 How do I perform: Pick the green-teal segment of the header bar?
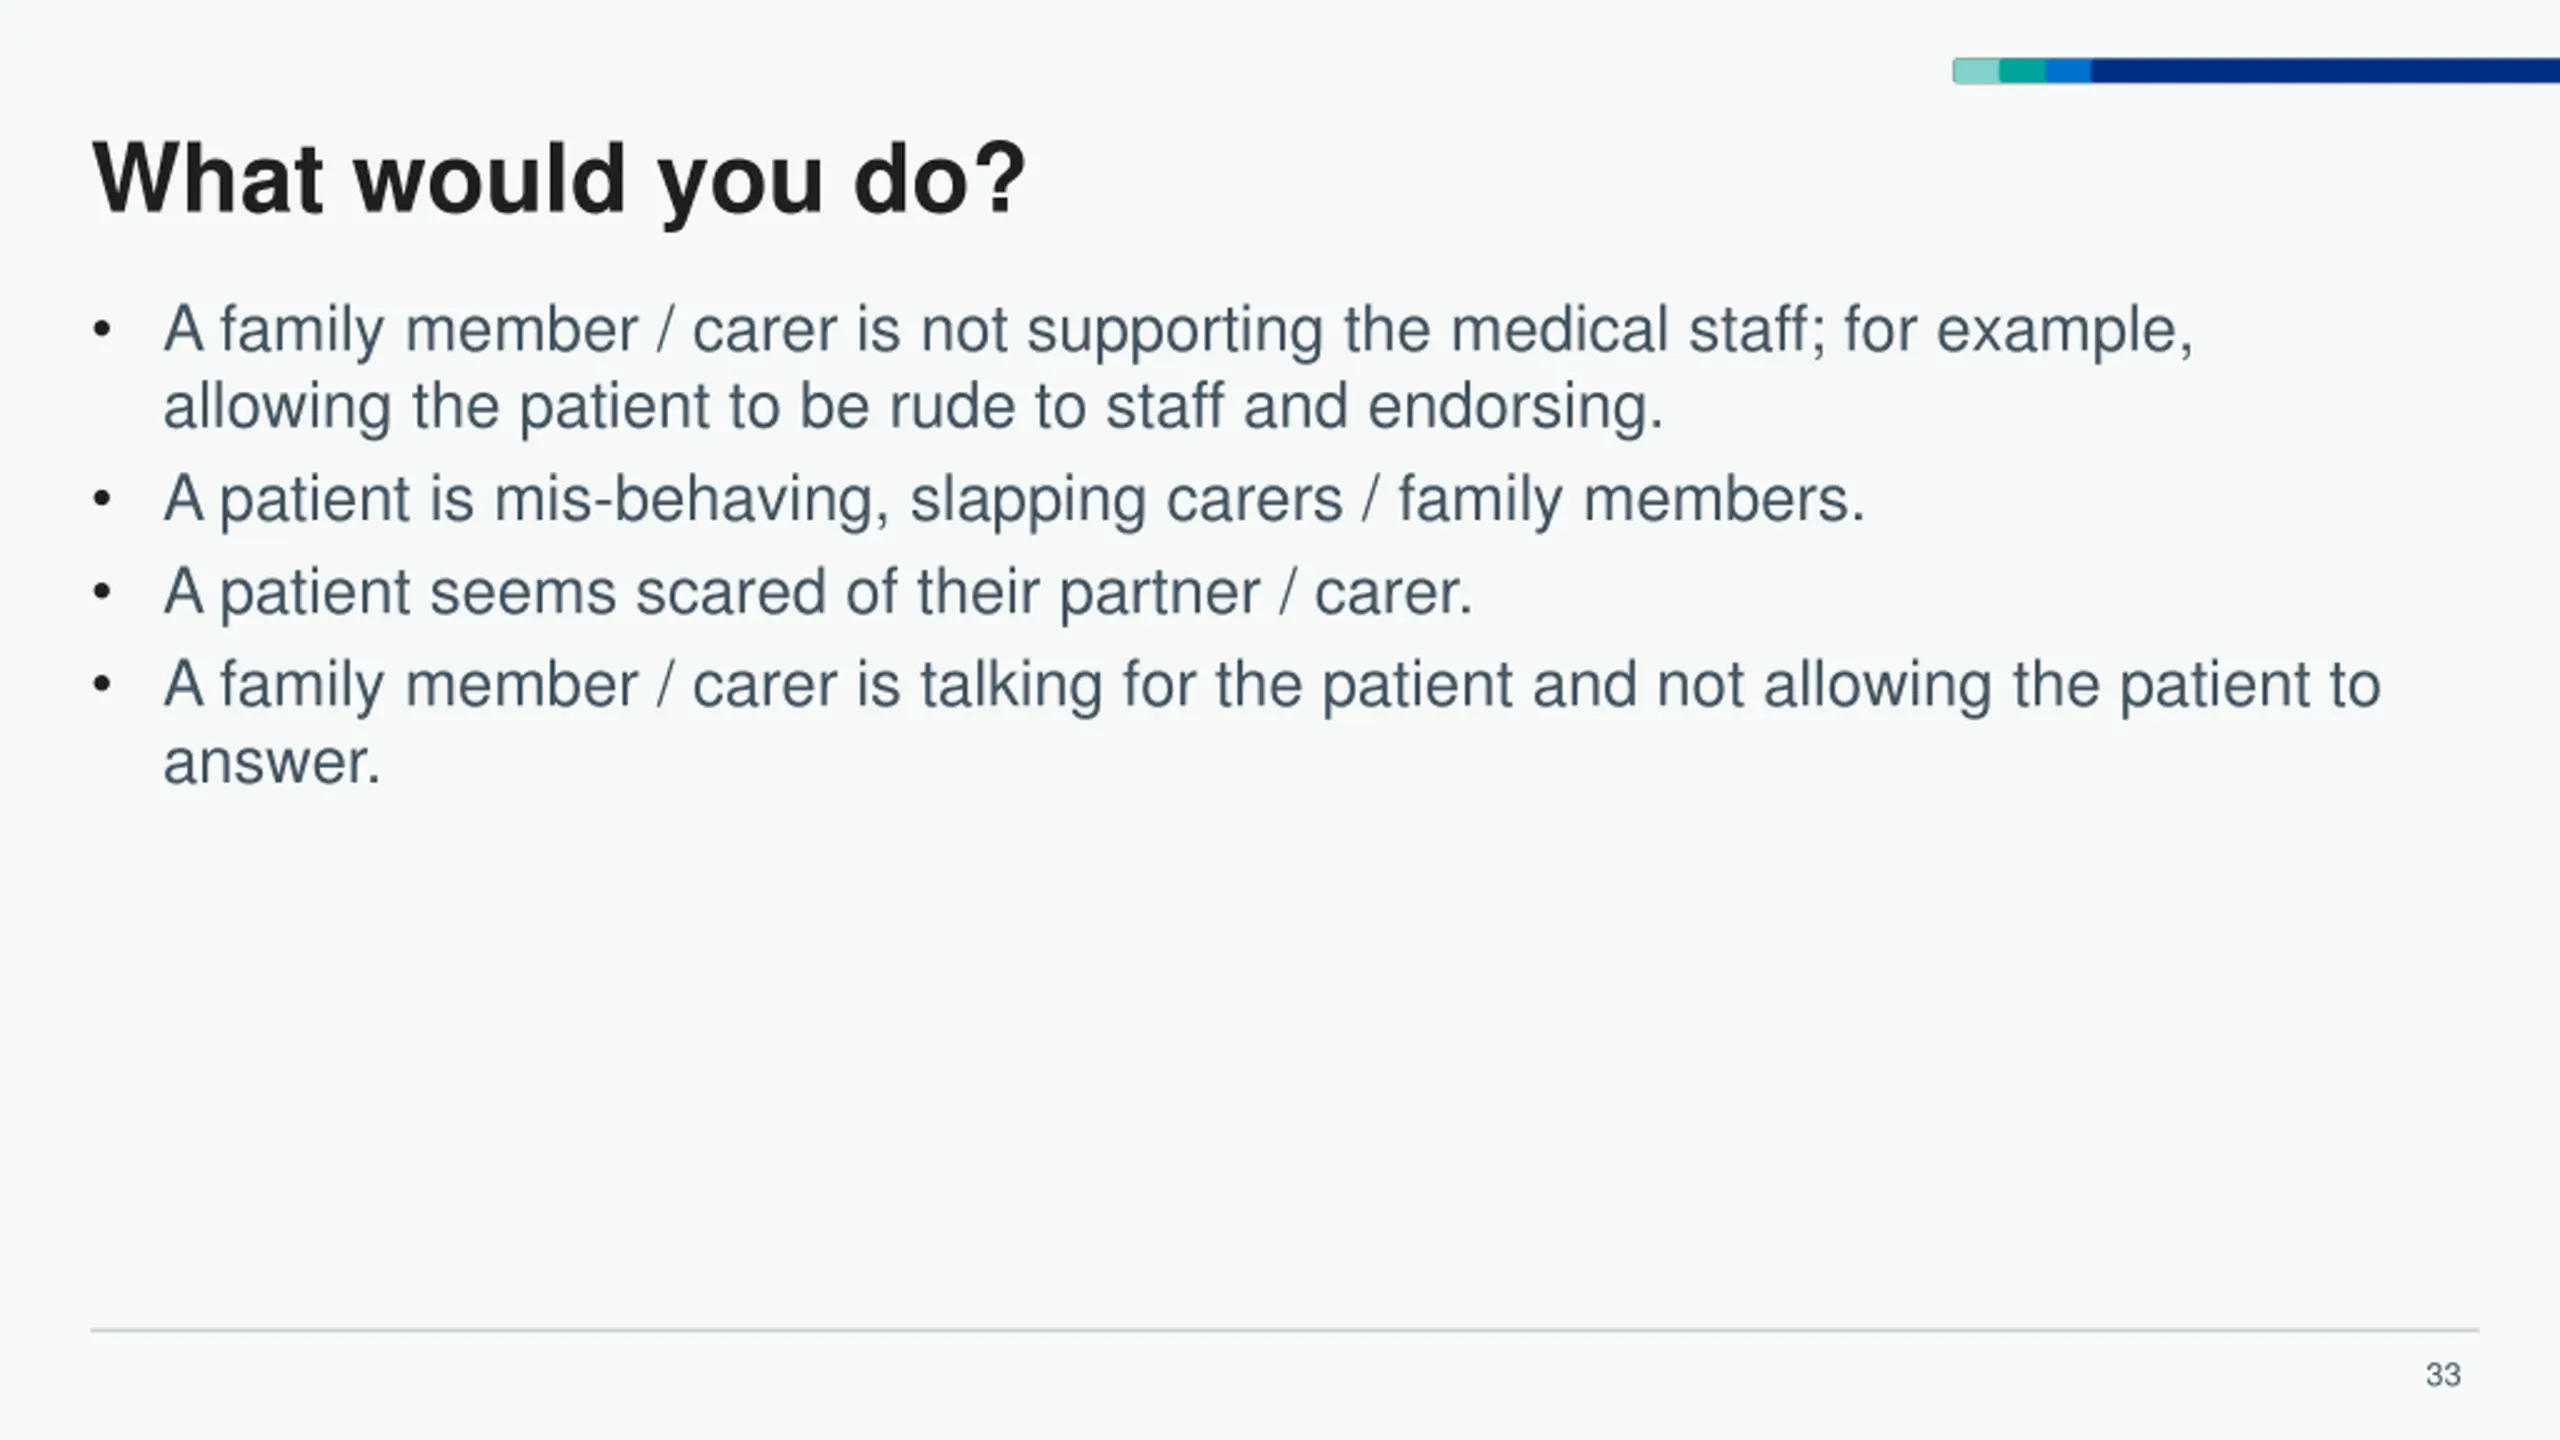coord(2022,71)
